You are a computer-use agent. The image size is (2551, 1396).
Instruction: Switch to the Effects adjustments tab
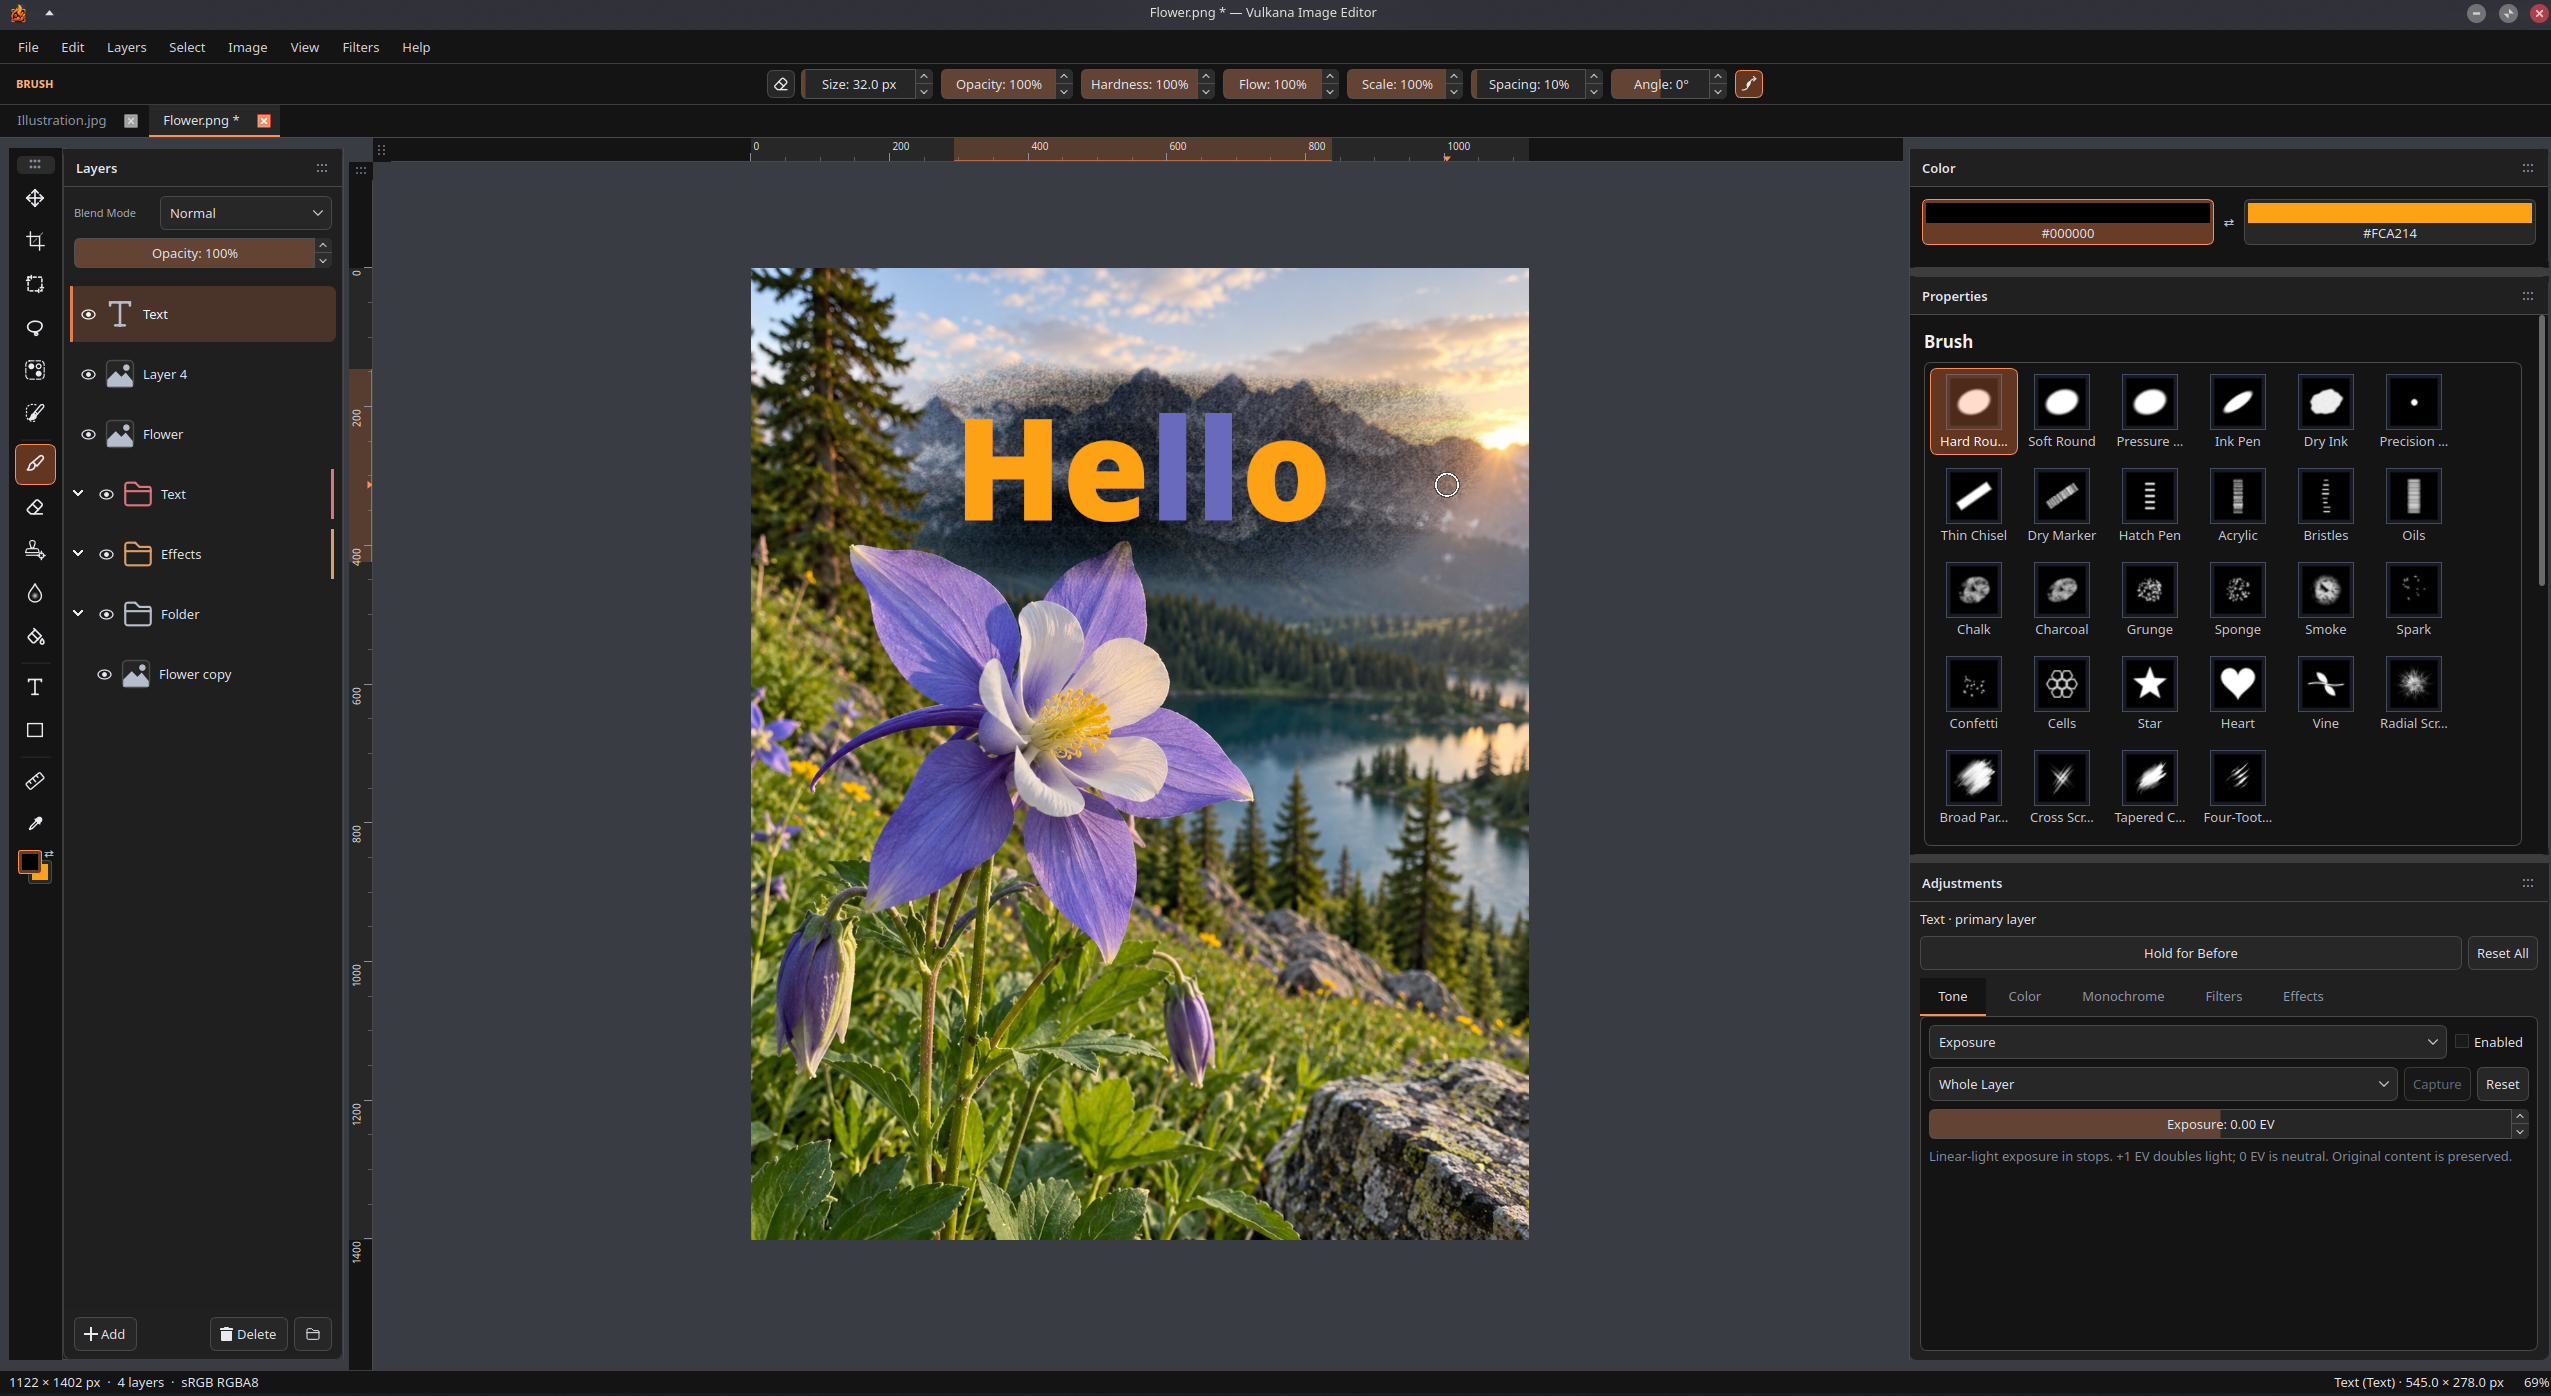pos(2302,996)
